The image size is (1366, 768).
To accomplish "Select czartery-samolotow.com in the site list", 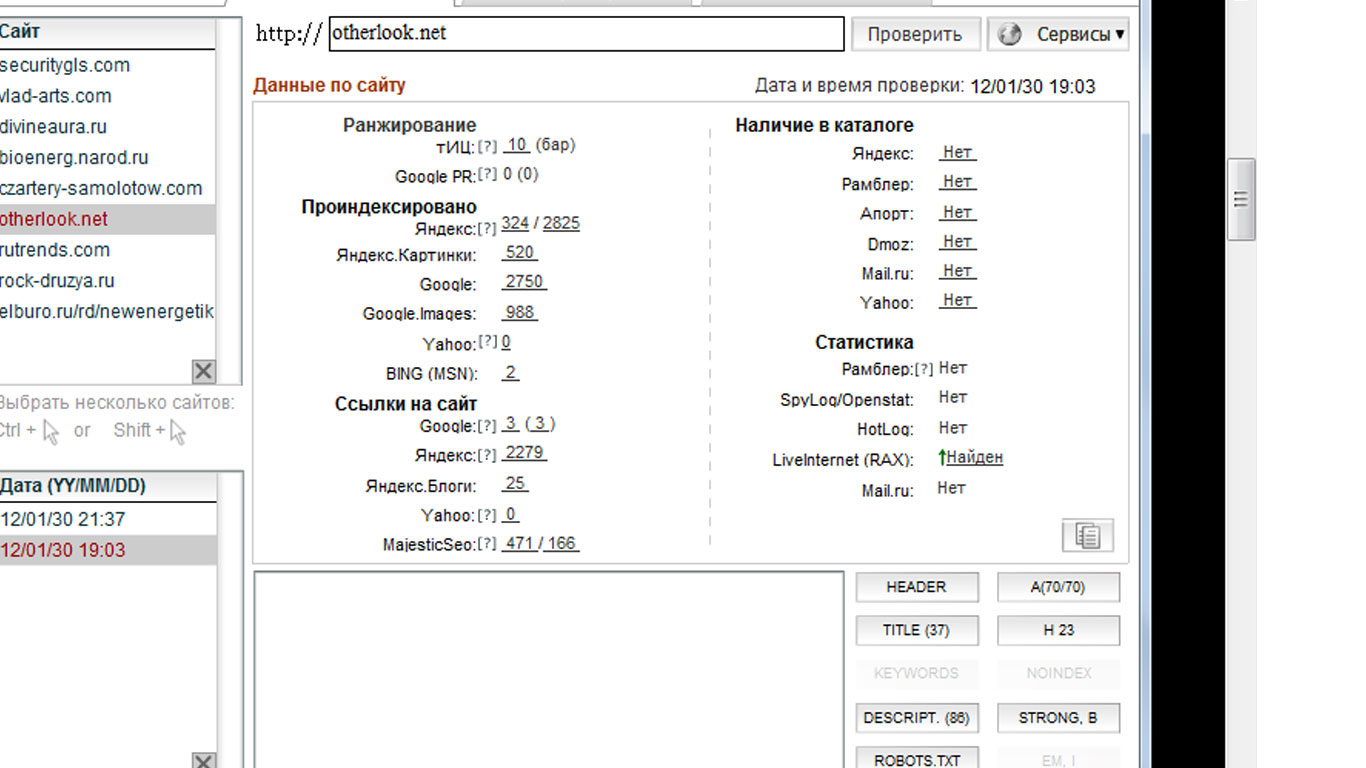I will tap(107, 189).
